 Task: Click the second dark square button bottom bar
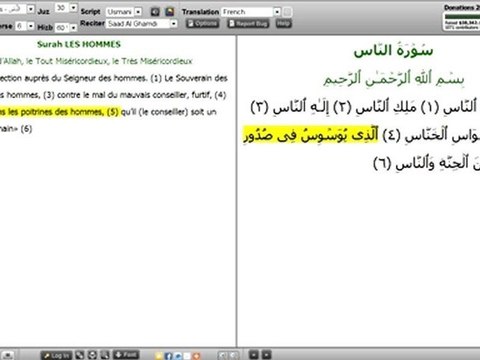tap(266, 355)
